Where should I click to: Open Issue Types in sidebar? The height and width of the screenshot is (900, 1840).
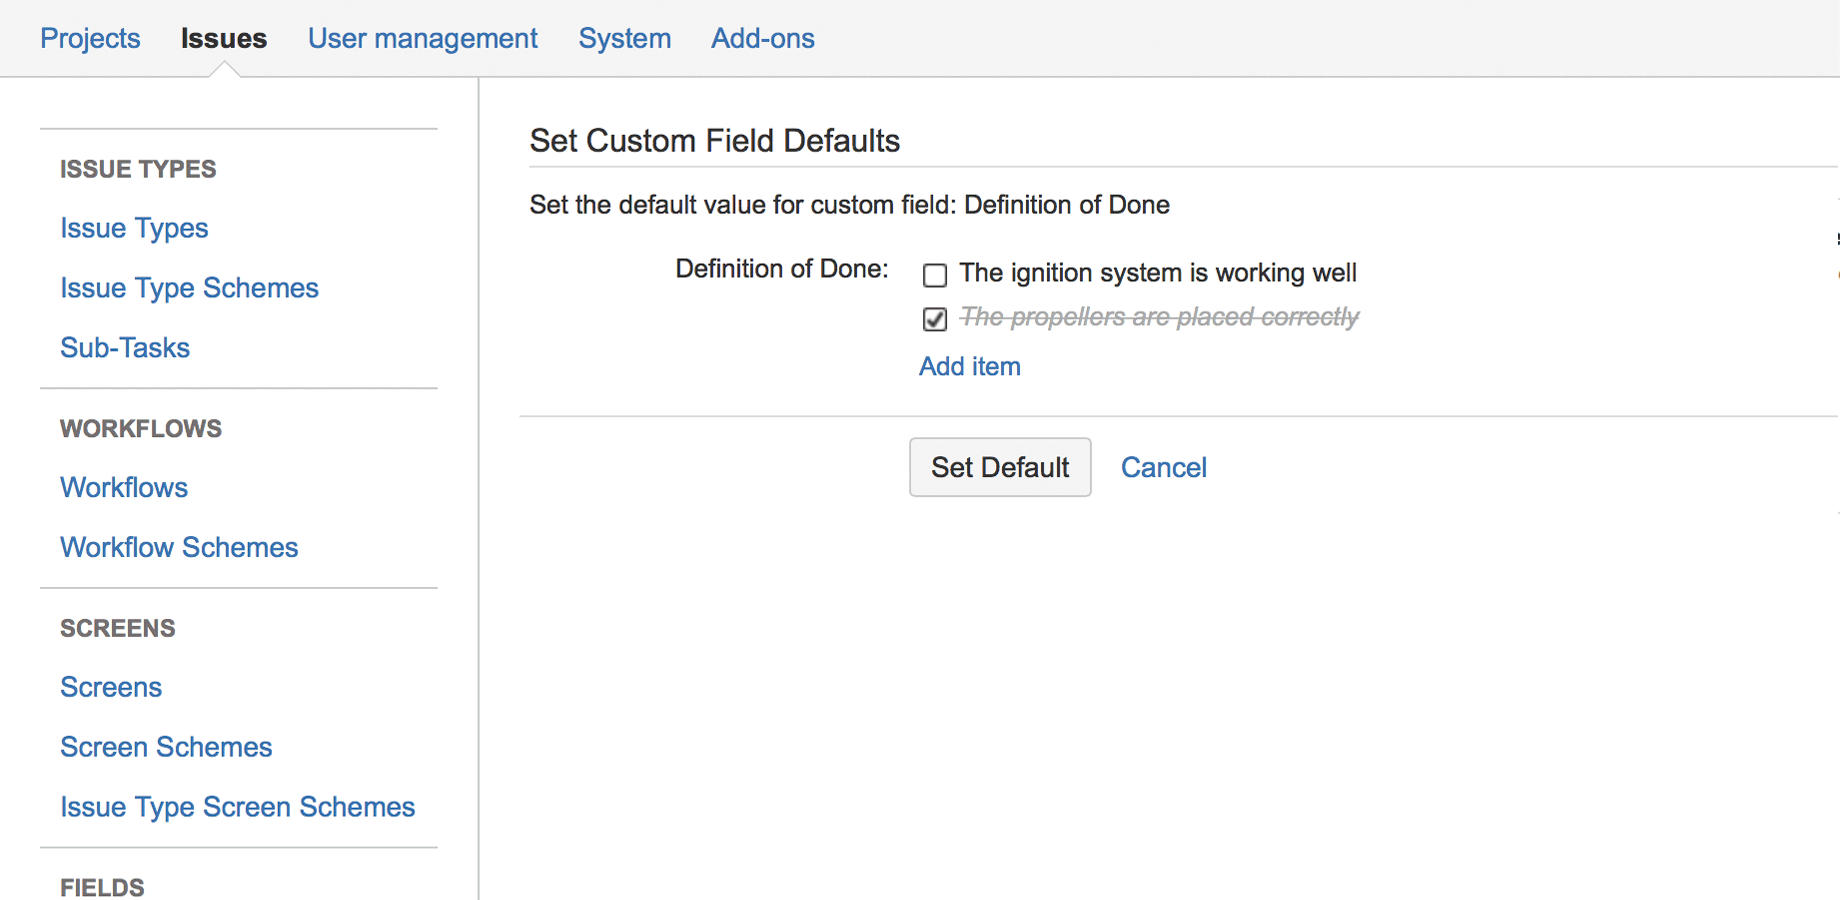(134, 228)
